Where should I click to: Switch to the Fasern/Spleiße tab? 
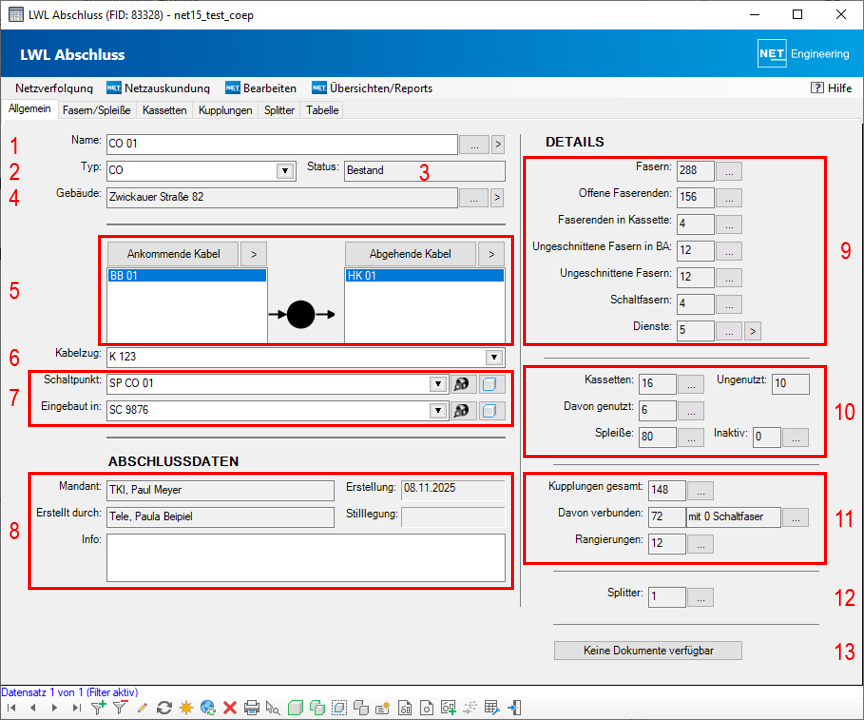[97, 111]
